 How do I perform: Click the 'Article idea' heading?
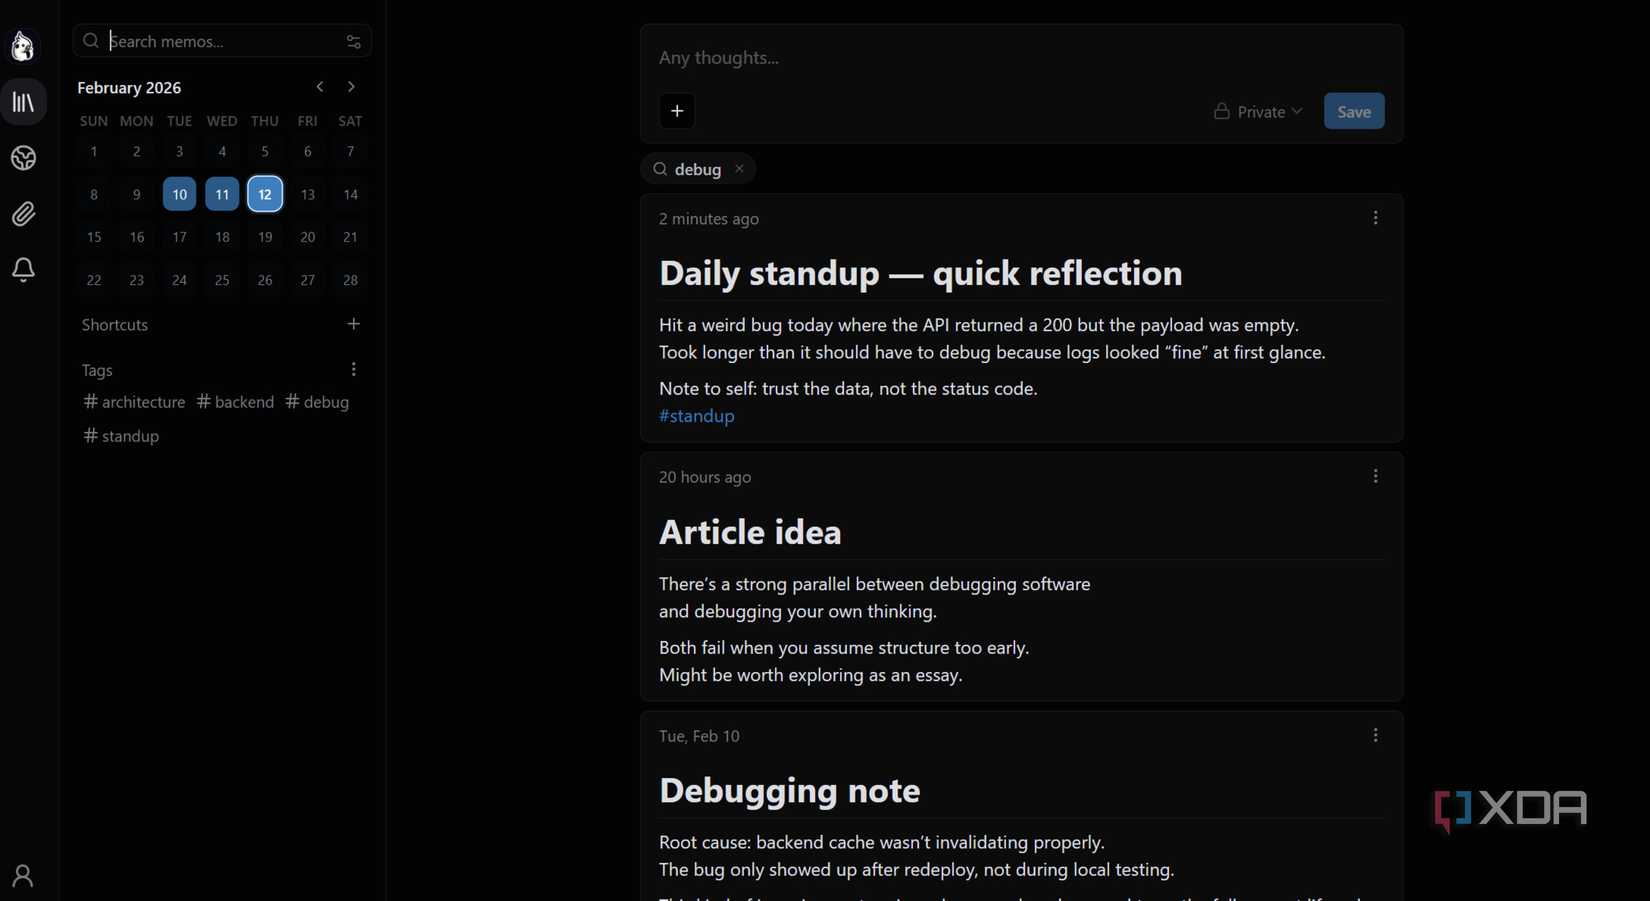750,532
